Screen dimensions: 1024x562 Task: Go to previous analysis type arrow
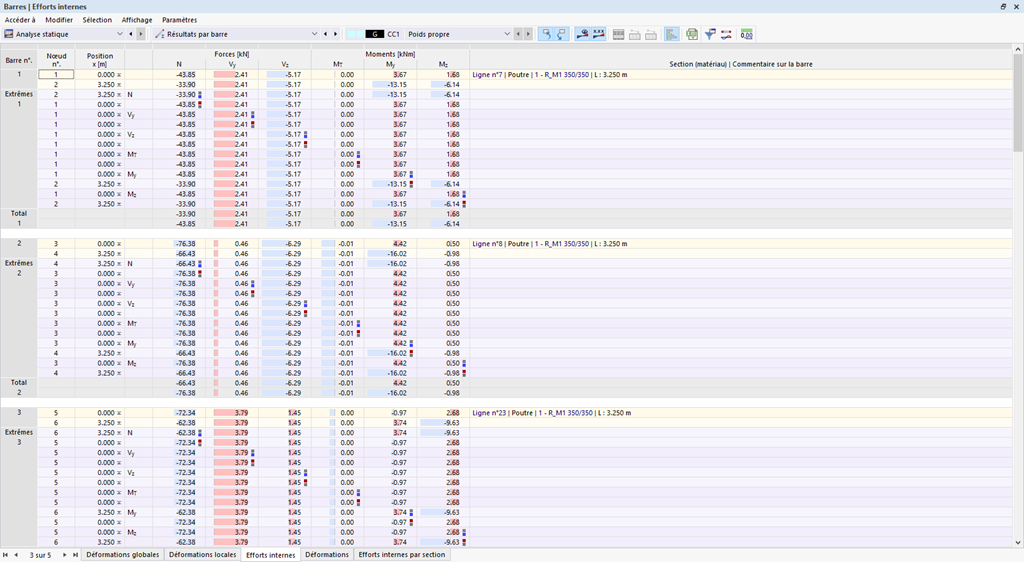(x=131, y=34)
